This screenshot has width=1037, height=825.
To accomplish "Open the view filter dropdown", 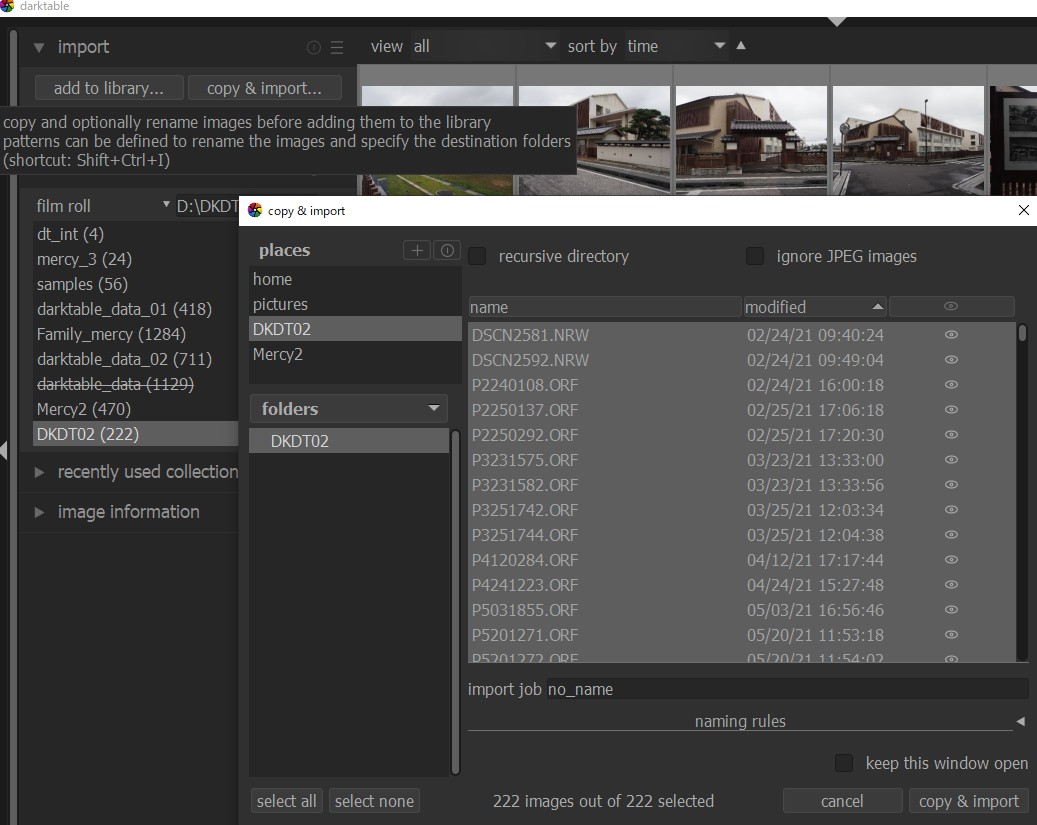I will click(485, 46).
